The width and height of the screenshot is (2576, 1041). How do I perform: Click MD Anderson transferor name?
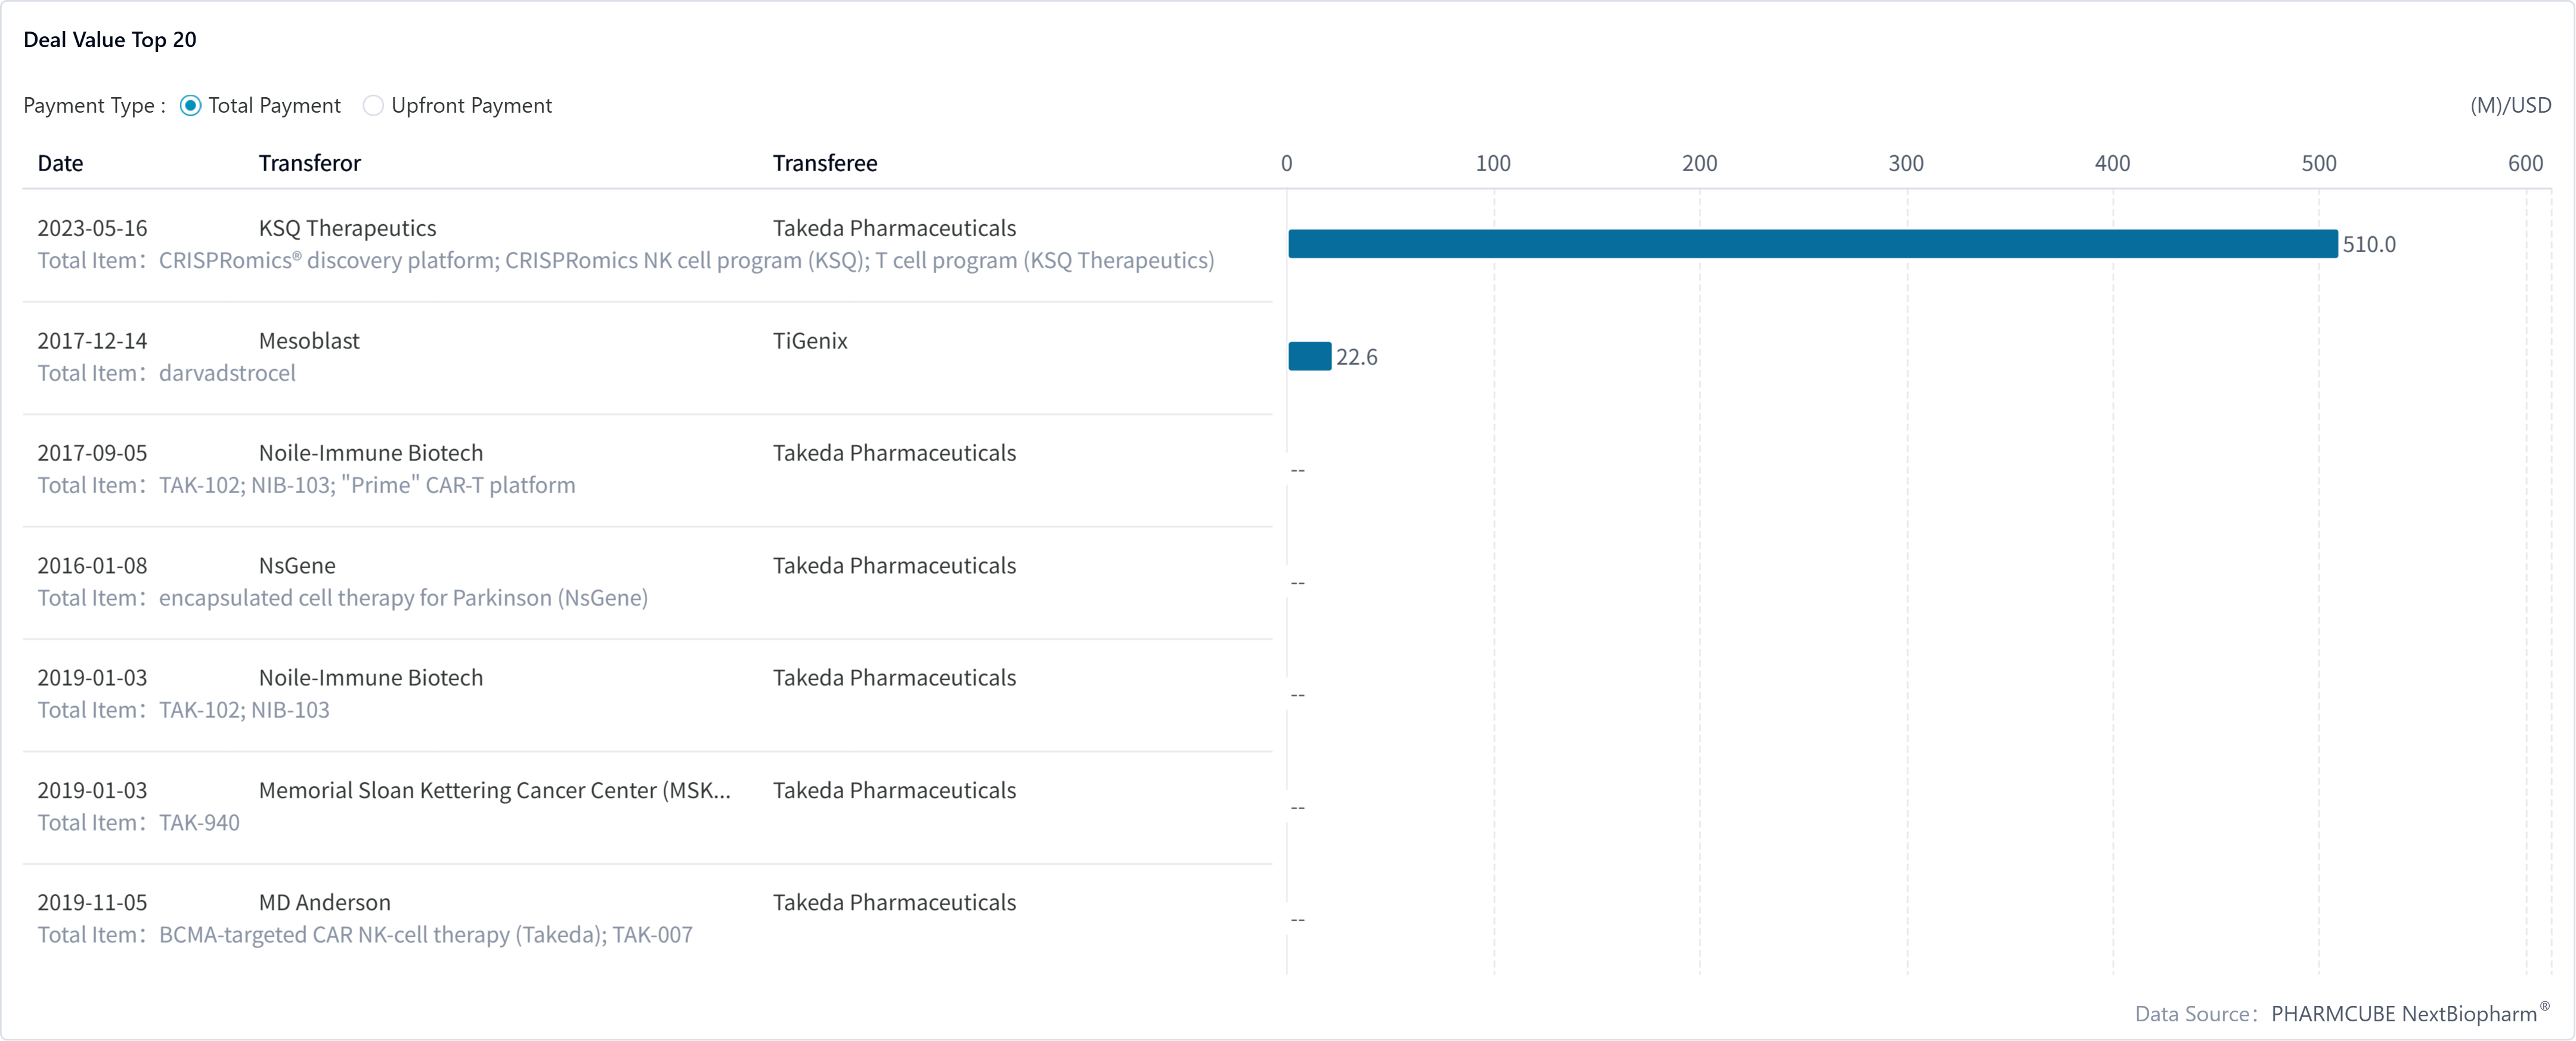[x=324, y=903]
